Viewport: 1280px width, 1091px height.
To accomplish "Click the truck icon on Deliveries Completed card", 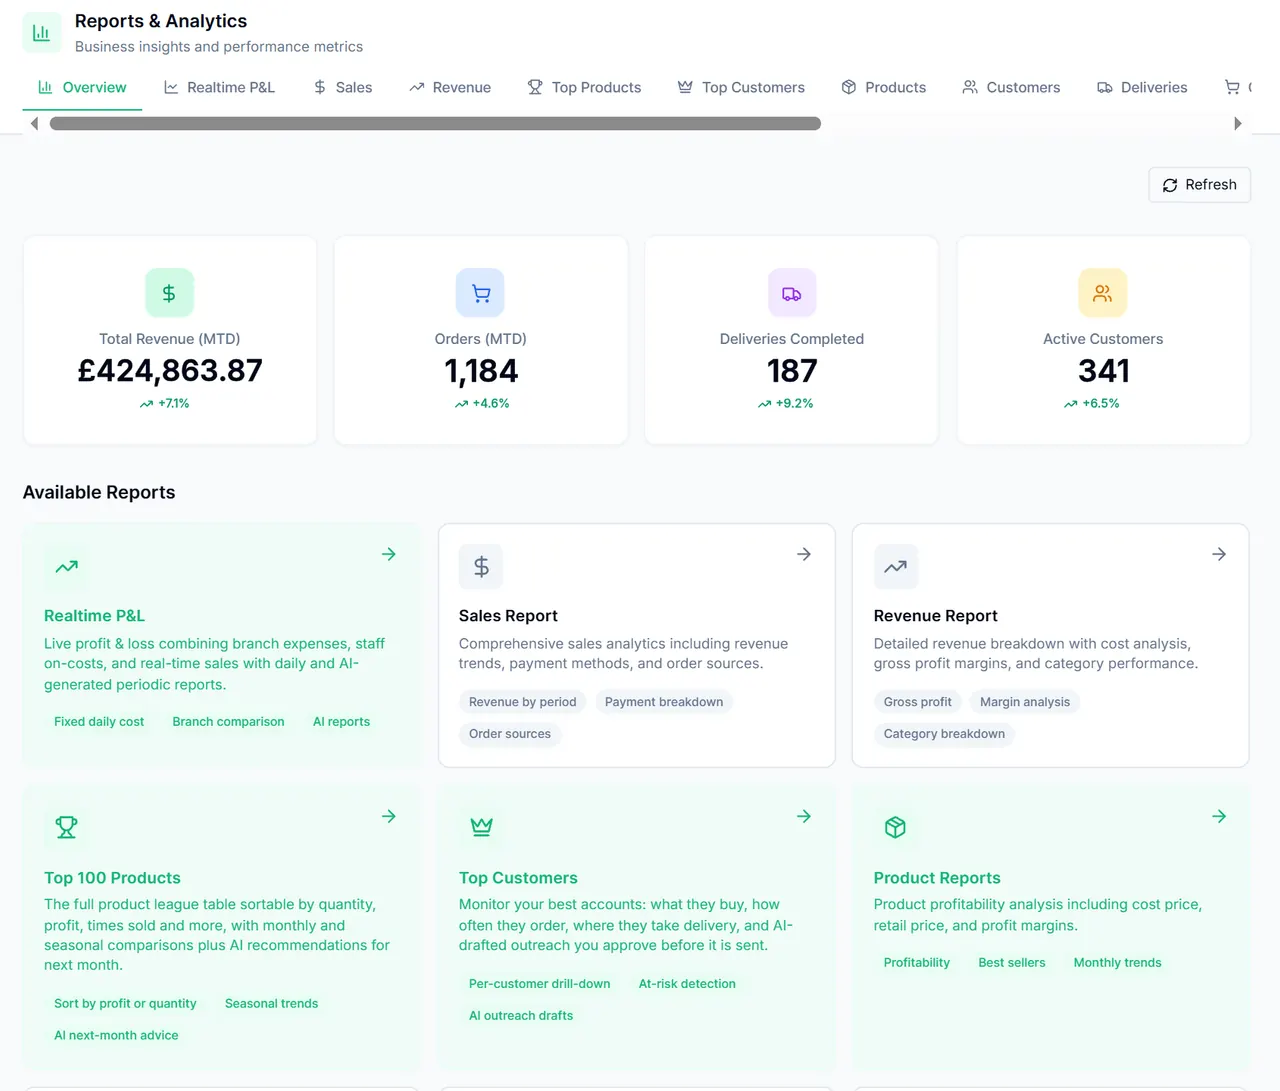I will click(792, 293).
